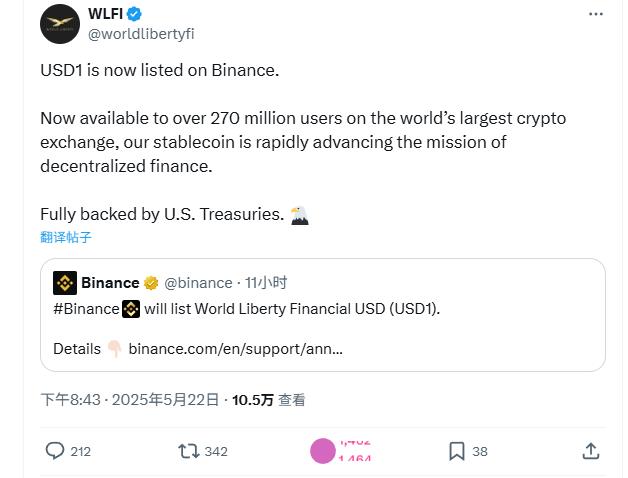Image resolution: width=628 pixels, height=478 pixels.
Task: Click the WLFI display name
Action: [105, 14]
